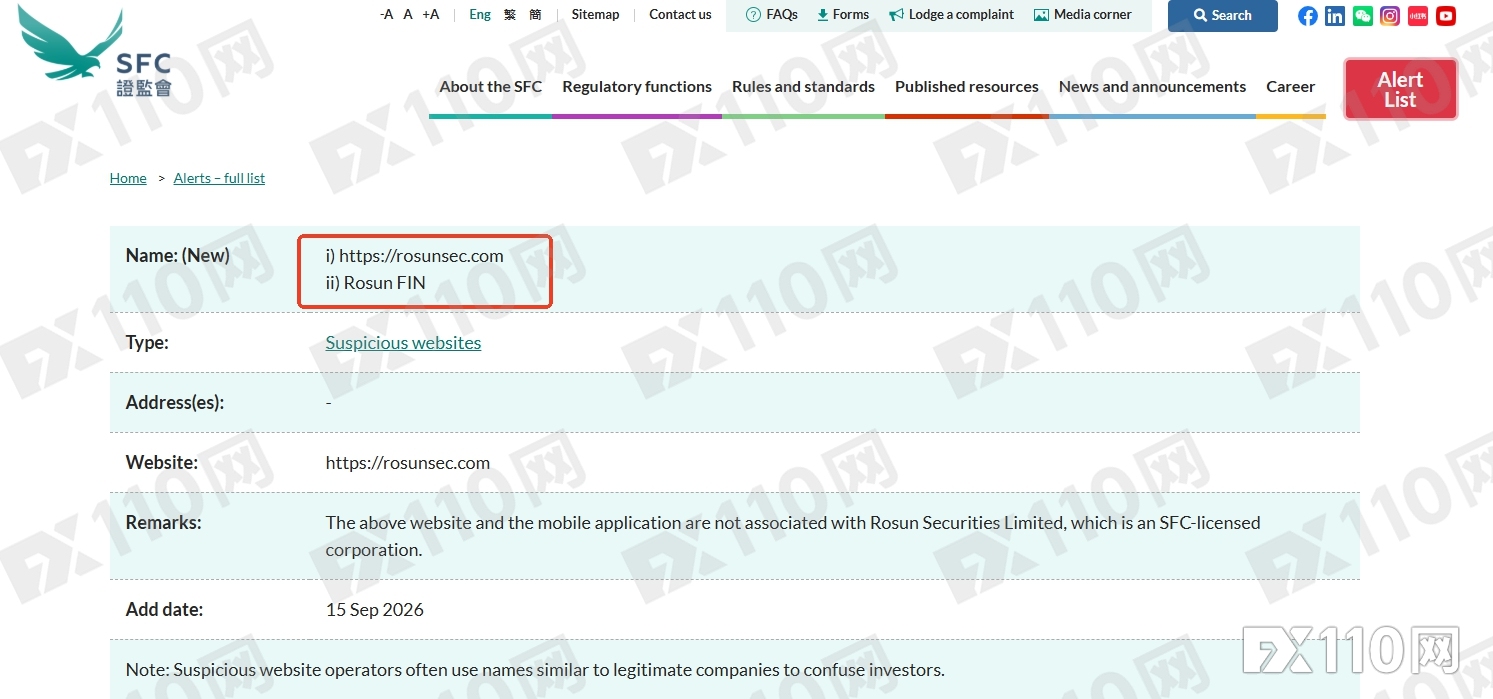Increase font size with +A
This screenshot has height=699, width=1493.
coord(431,14)
